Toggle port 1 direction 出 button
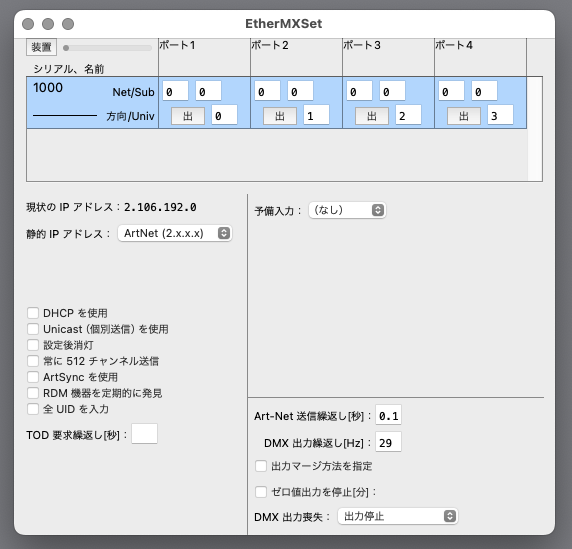 (x=188, y=116)
